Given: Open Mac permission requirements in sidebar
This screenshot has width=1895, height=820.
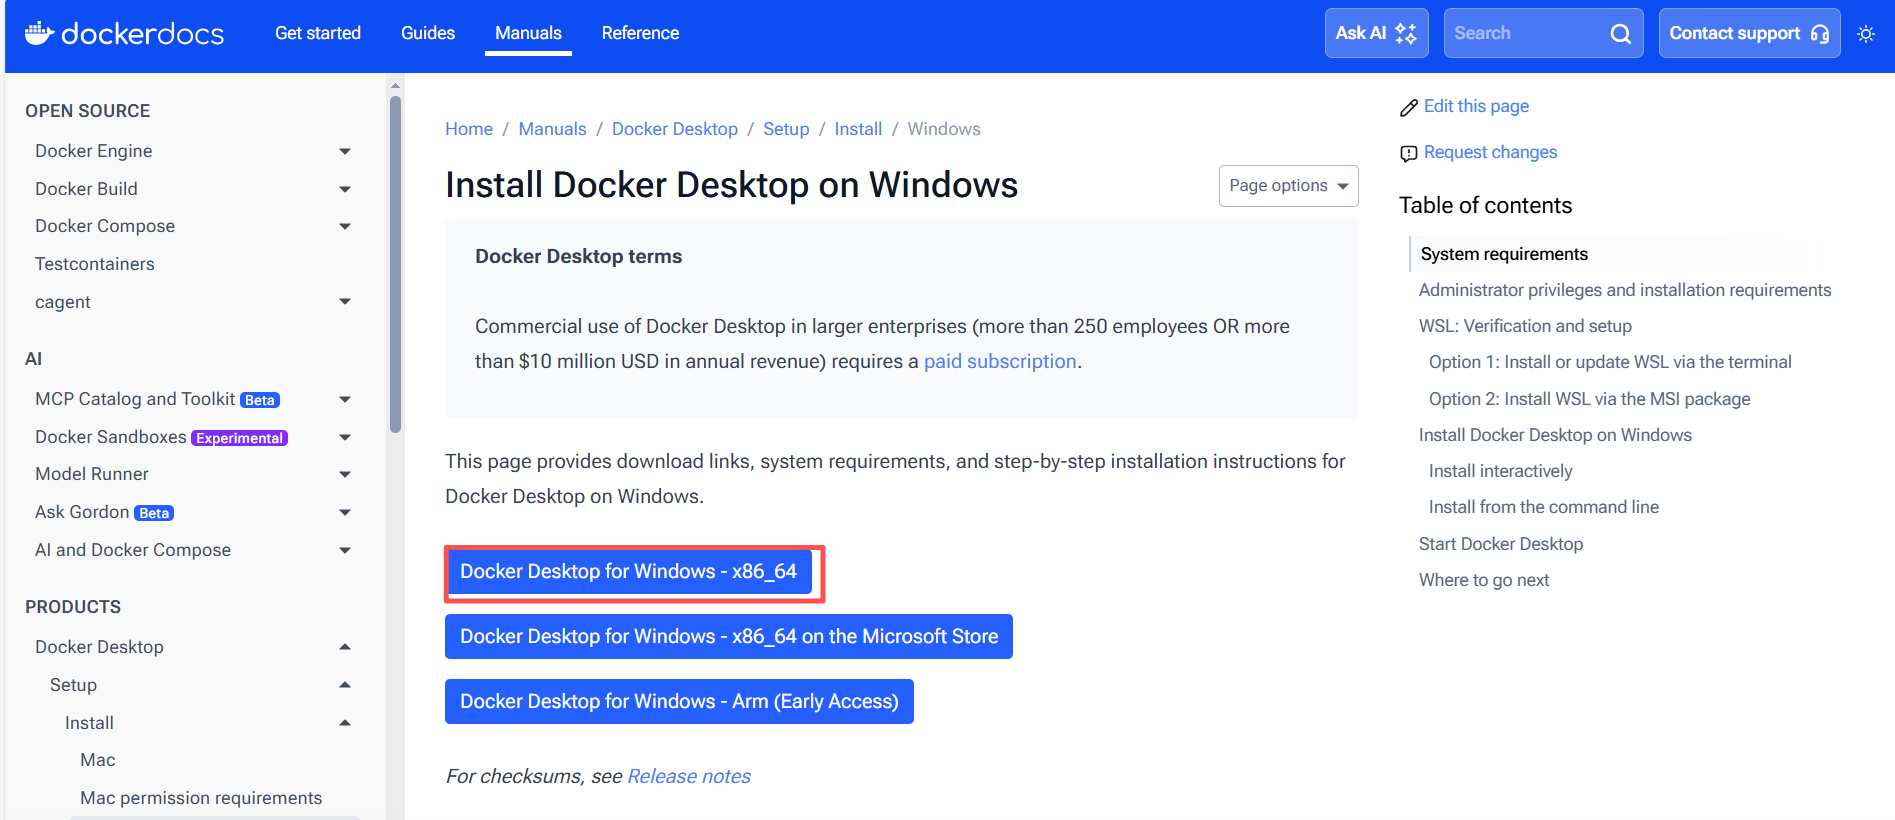Looking at the screenshot, I should tap(201, 798).
